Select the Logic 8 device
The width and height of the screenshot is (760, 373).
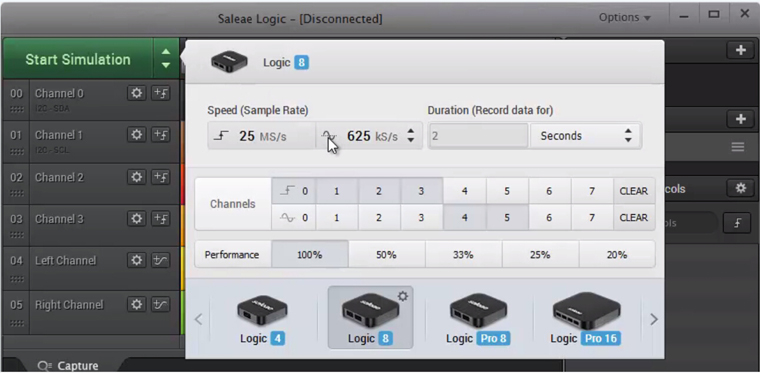tap(371, 318)
